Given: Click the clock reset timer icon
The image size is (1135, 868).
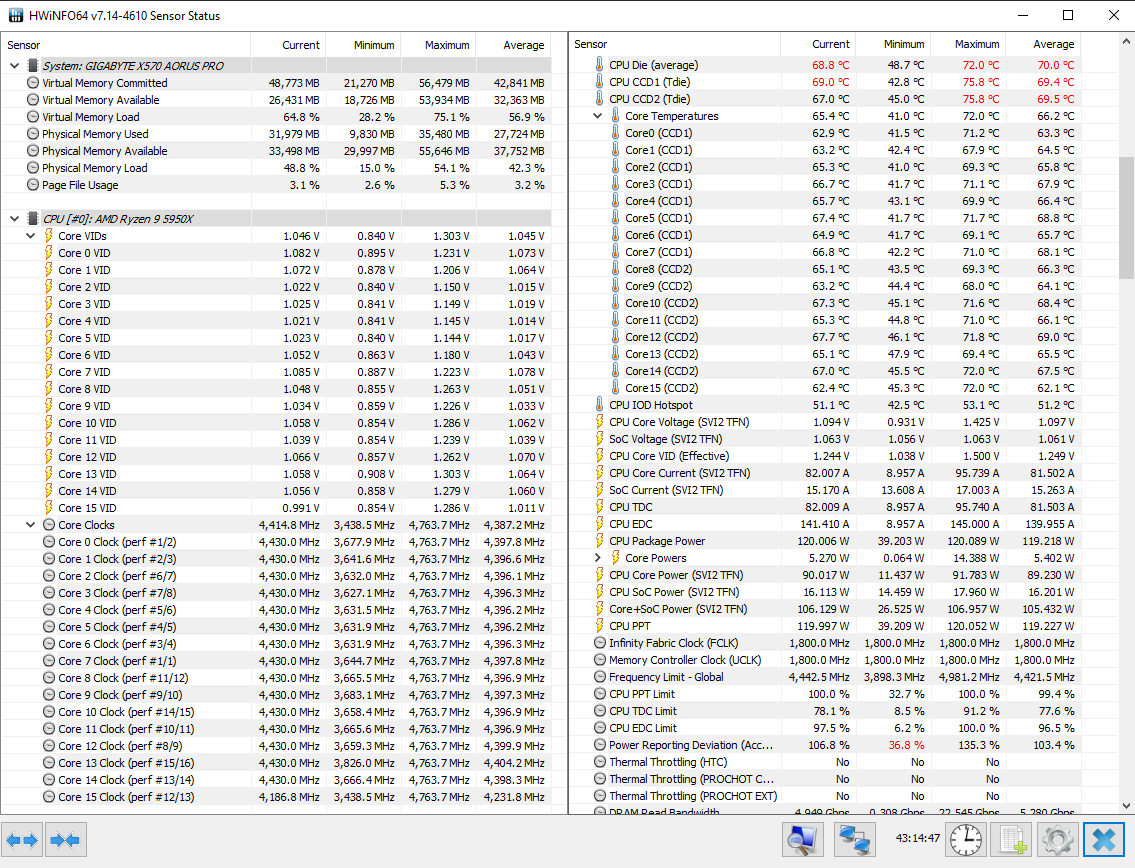Looking at the screenshot, I should pos(966,840).
